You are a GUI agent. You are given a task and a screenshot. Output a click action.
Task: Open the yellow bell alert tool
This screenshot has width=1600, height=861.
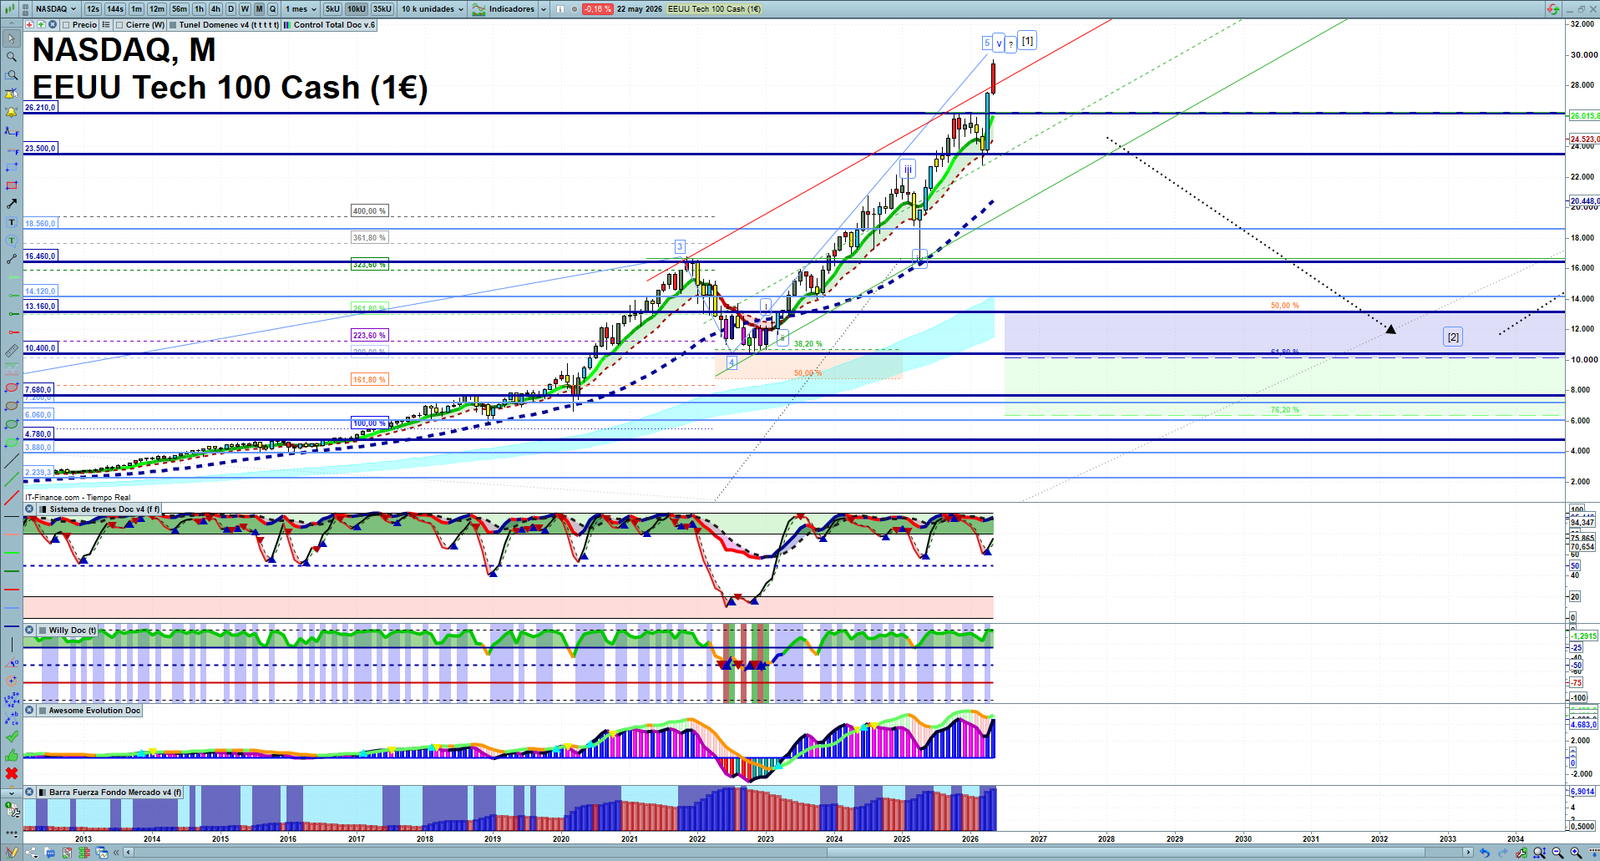11,111
